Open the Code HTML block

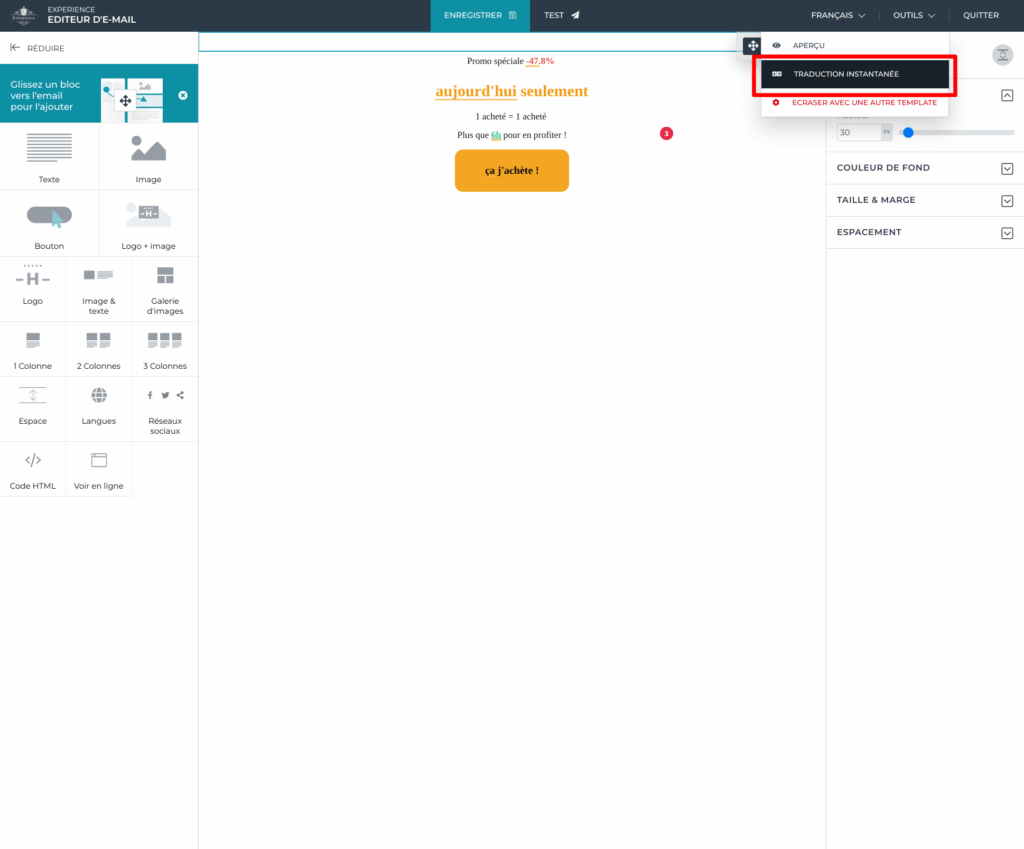point(32,467)
